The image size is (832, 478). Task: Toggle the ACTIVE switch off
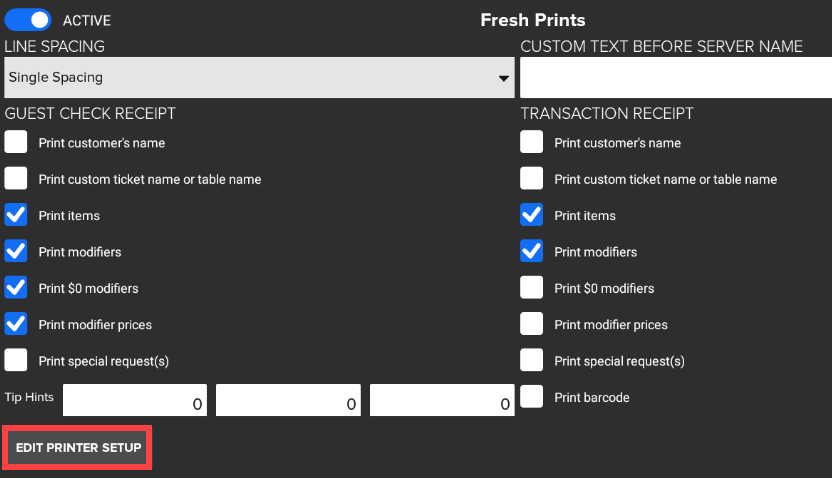tap(28, 20)
